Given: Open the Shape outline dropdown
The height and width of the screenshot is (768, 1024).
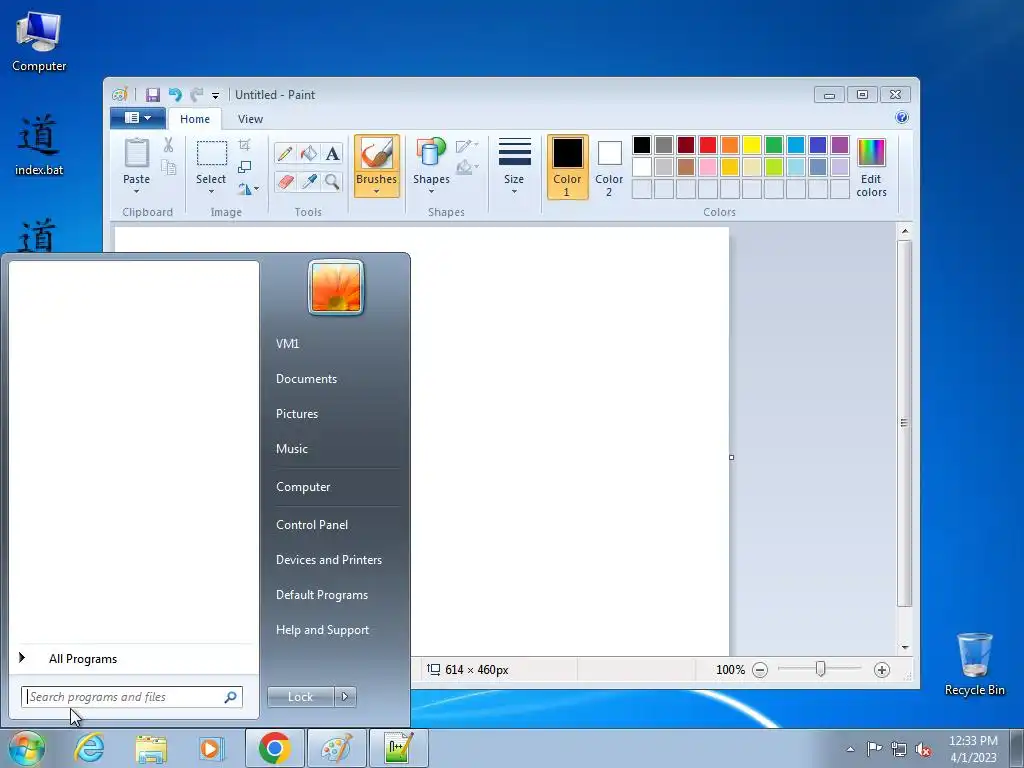Looking at the screenshot, I should point(467,145).
